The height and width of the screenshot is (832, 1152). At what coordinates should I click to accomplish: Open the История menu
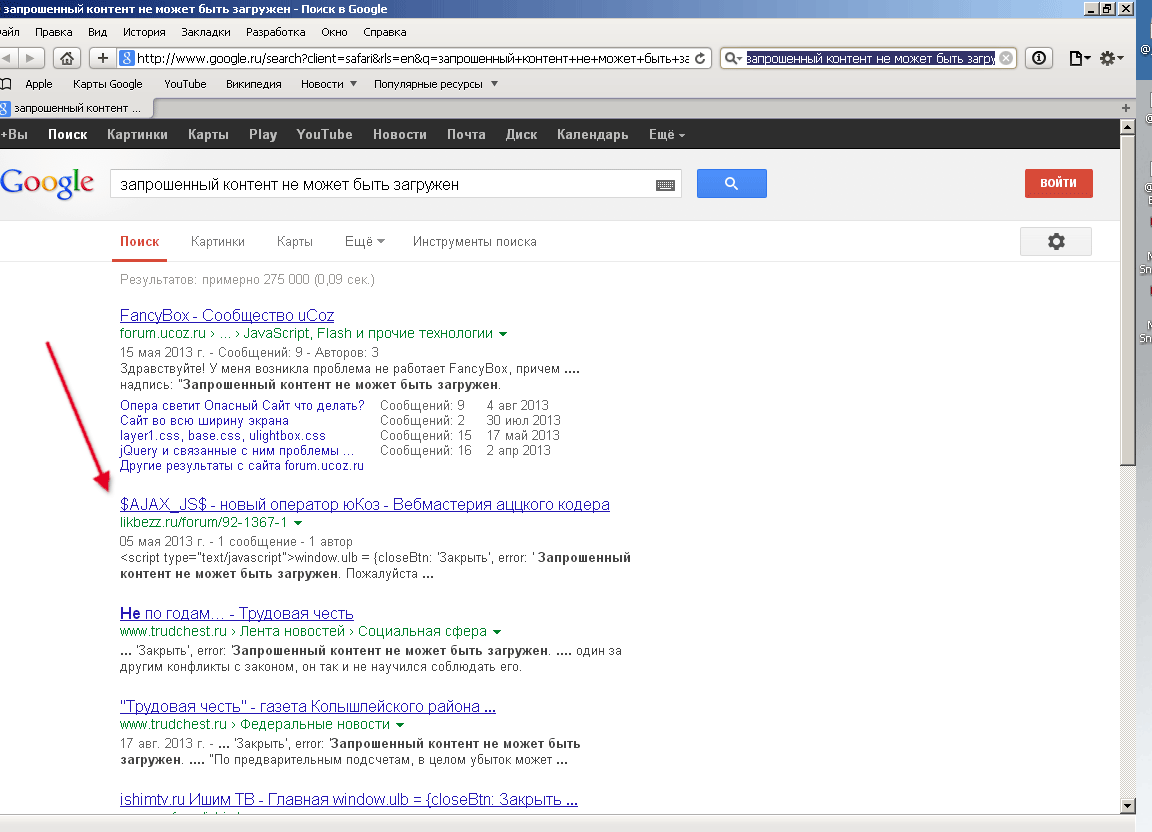click(x=144, y=32)
